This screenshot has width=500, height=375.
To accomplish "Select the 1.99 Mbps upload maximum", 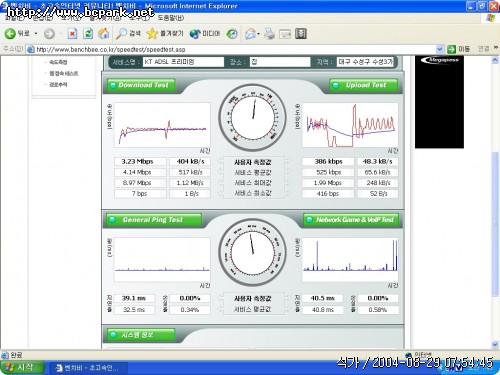I will (x=328, y=183).
